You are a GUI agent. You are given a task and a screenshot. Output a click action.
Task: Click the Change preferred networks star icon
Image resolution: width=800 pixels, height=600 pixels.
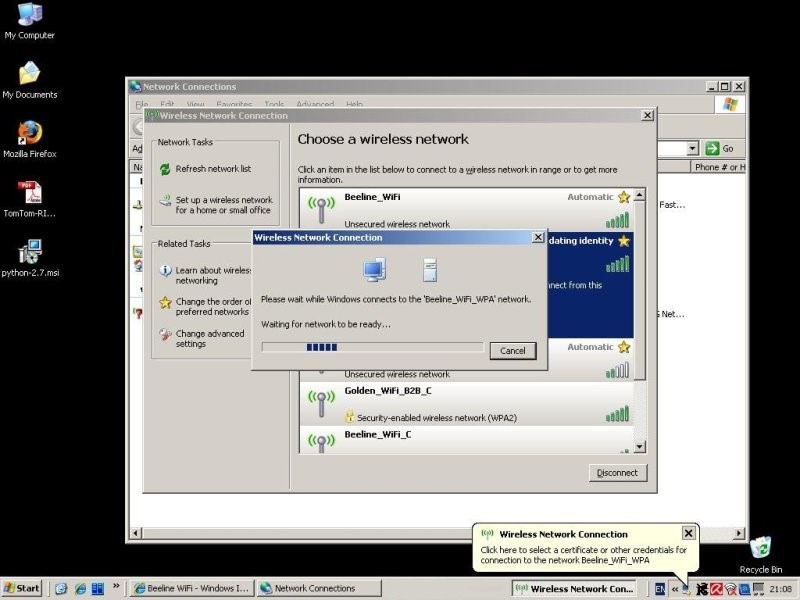pyautogui.click(x=165, y=303)
